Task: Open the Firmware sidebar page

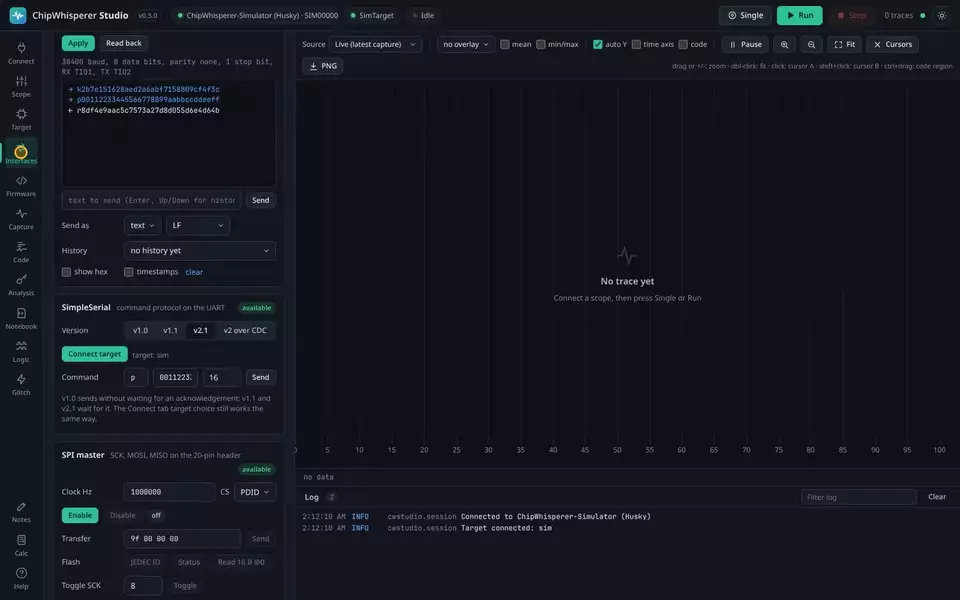Action: coord(21,186)
